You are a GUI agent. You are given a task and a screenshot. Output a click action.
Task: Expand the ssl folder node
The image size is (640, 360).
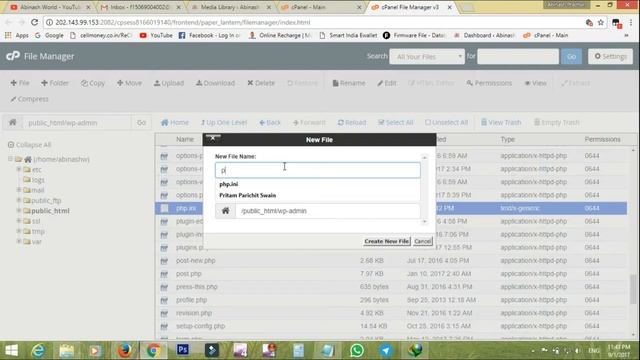click(x=18, y=220)
